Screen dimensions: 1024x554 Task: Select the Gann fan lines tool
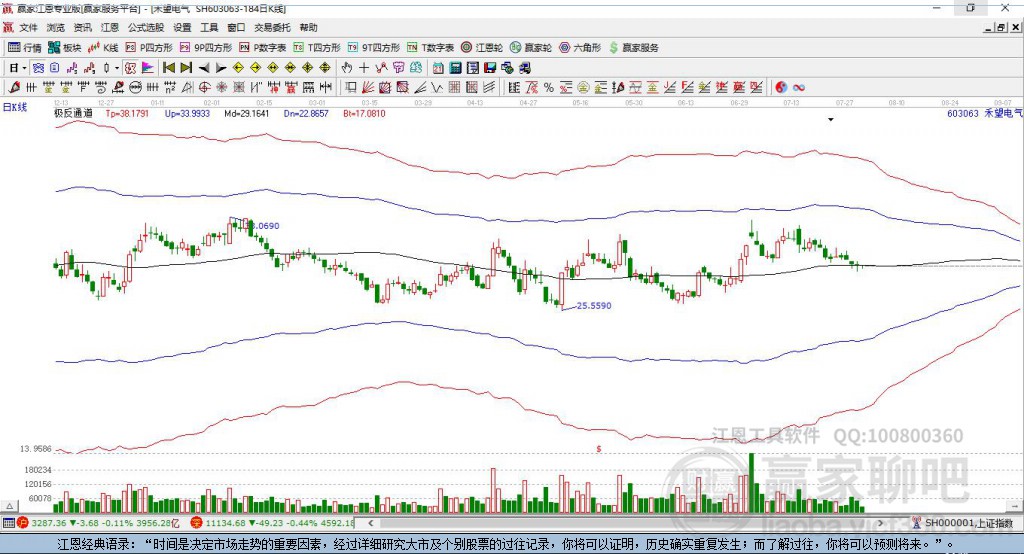pyautogui.click(x=367, y=87)
